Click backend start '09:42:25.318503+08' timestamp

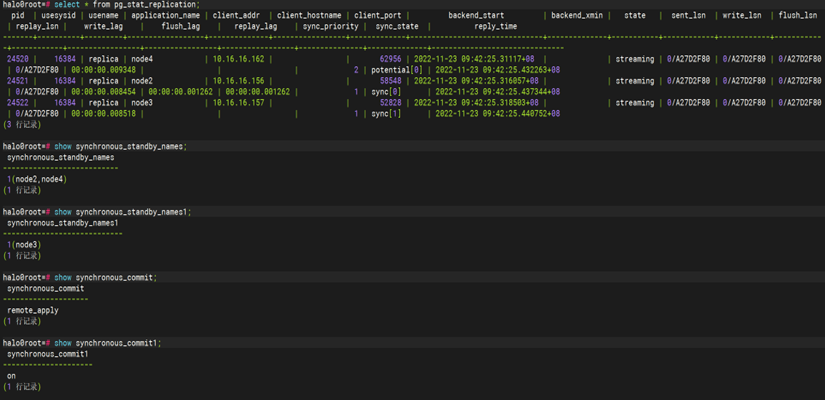click(500, 103)
